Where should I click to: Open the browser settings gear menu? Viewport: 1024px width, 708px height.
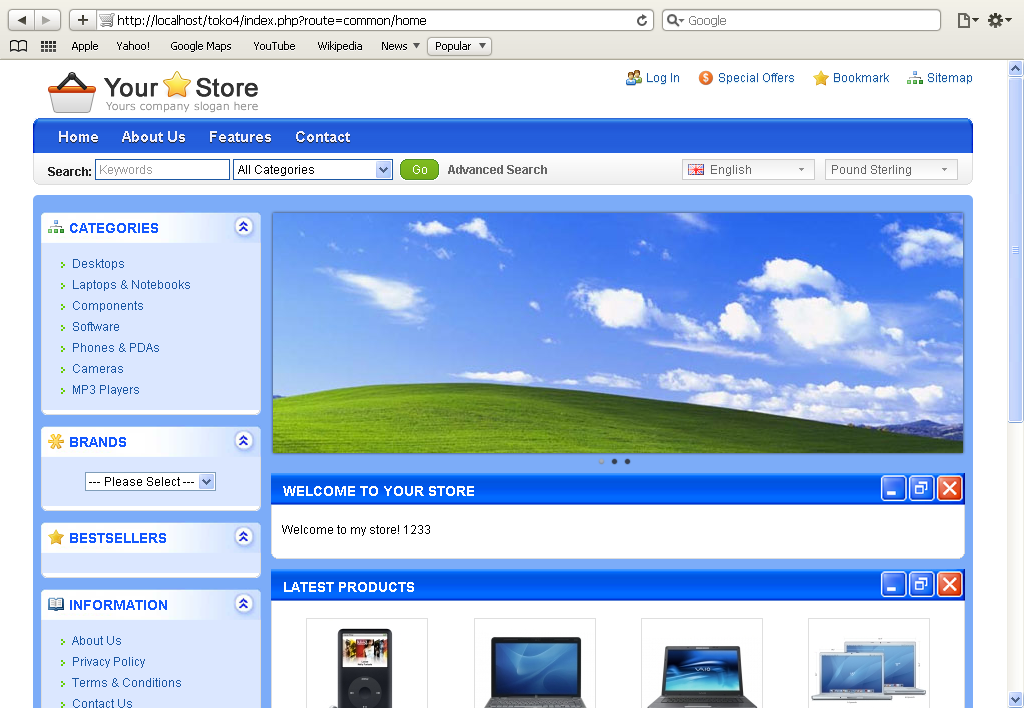pos(999,20)
